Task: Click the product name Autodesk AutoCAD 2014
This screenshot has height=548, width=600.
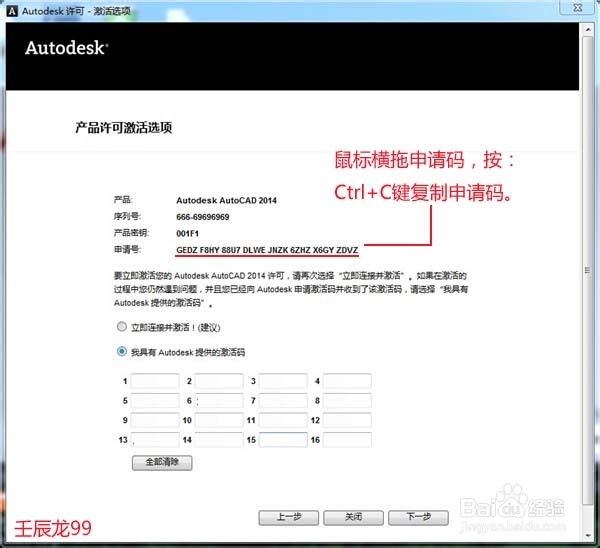Action: (x=227, y=200)
